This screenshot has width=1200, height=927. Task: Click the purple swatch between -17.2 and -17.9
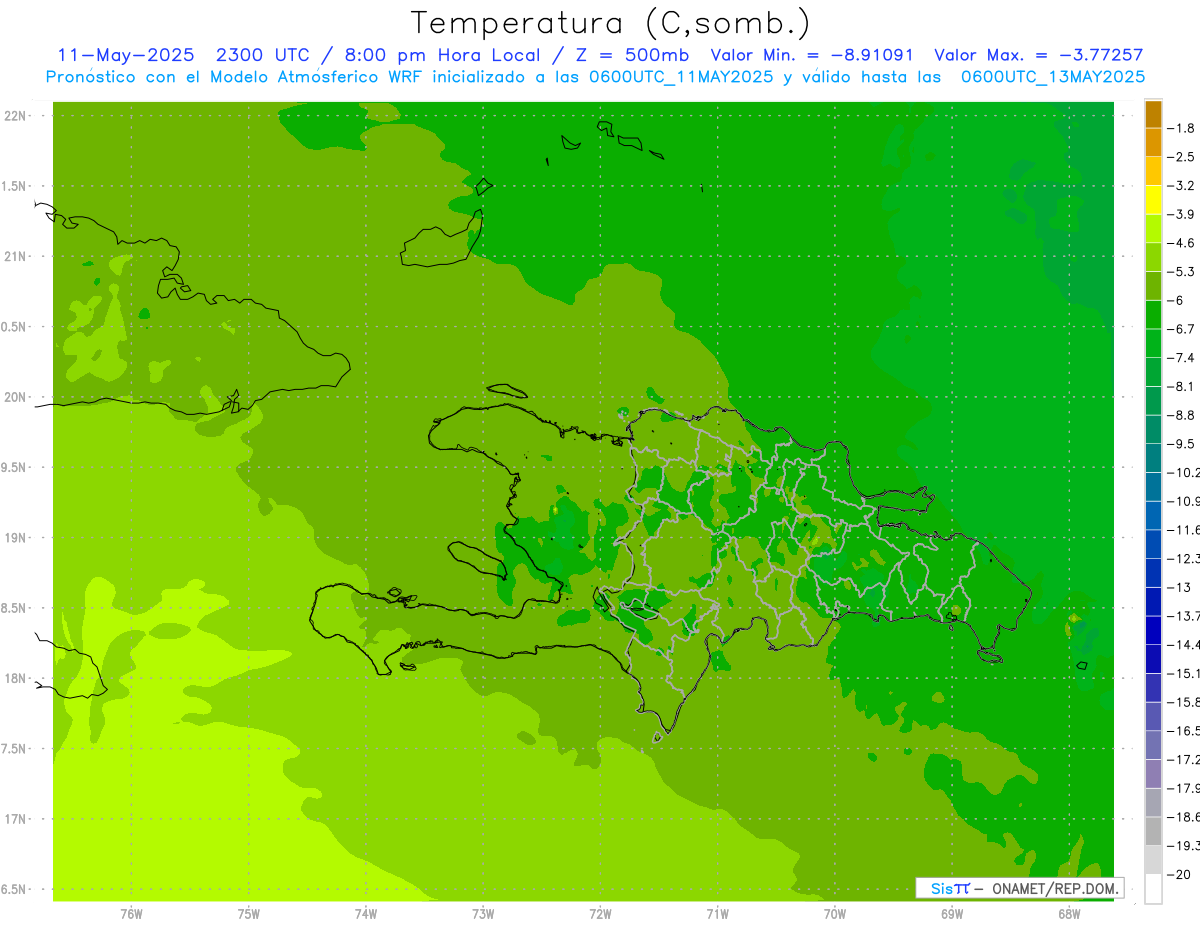1153,774
